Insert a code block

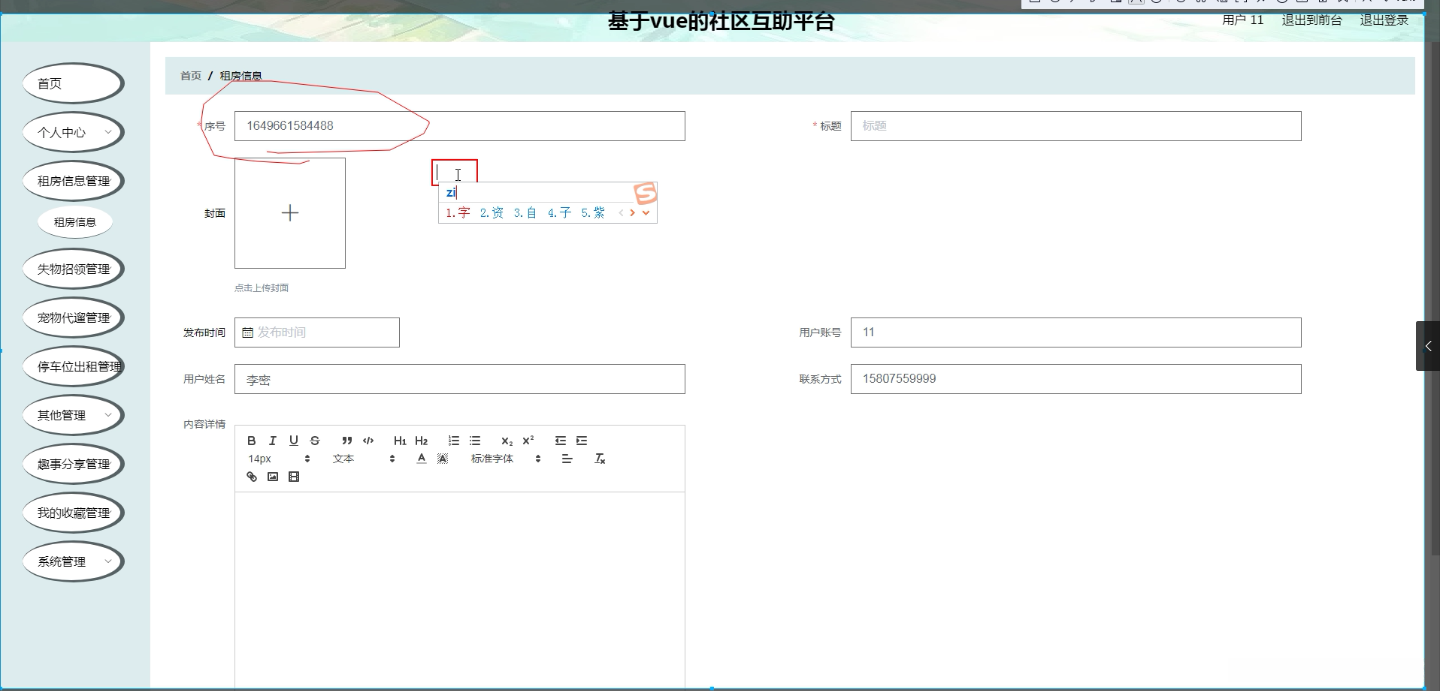368,441
